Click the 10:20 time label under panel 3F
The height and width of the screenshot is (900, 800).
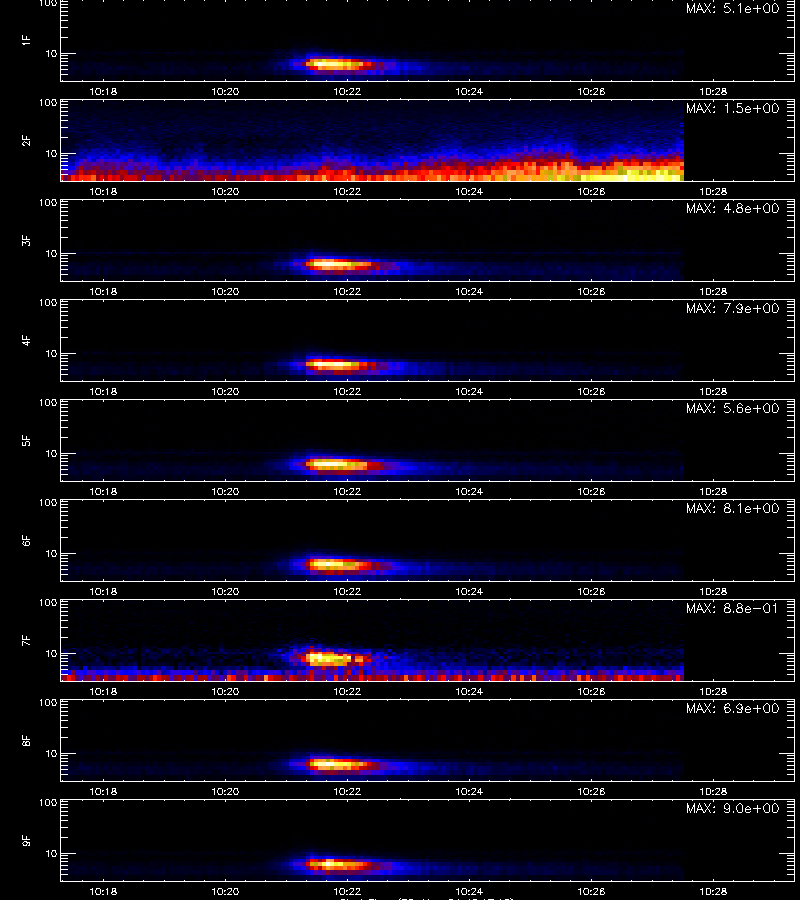click(x=226, y=292)
